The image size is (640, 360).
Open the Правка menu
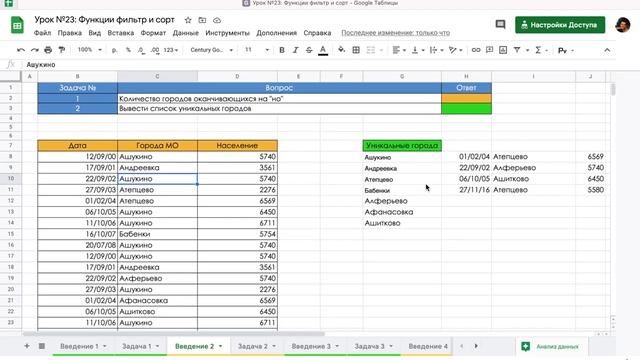pyautogui.click(x=69, y=33)
